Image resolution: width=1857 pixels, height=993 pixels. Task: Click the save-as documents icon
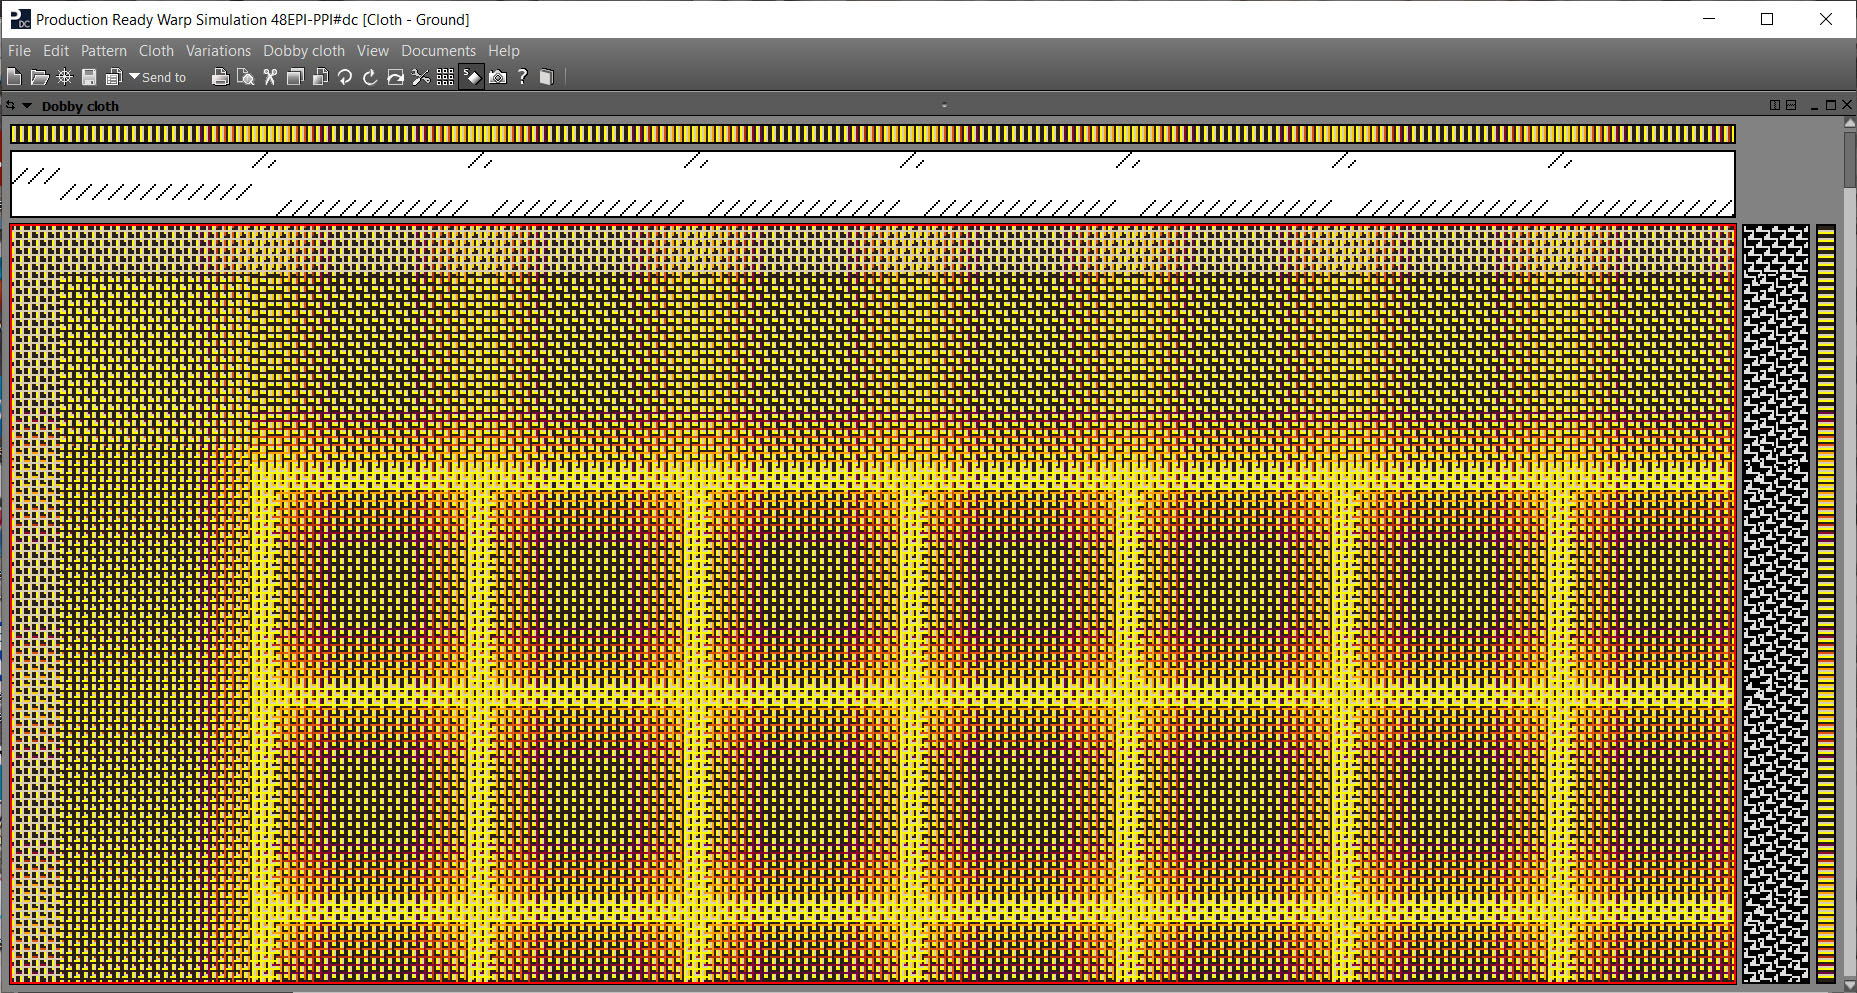114,77
